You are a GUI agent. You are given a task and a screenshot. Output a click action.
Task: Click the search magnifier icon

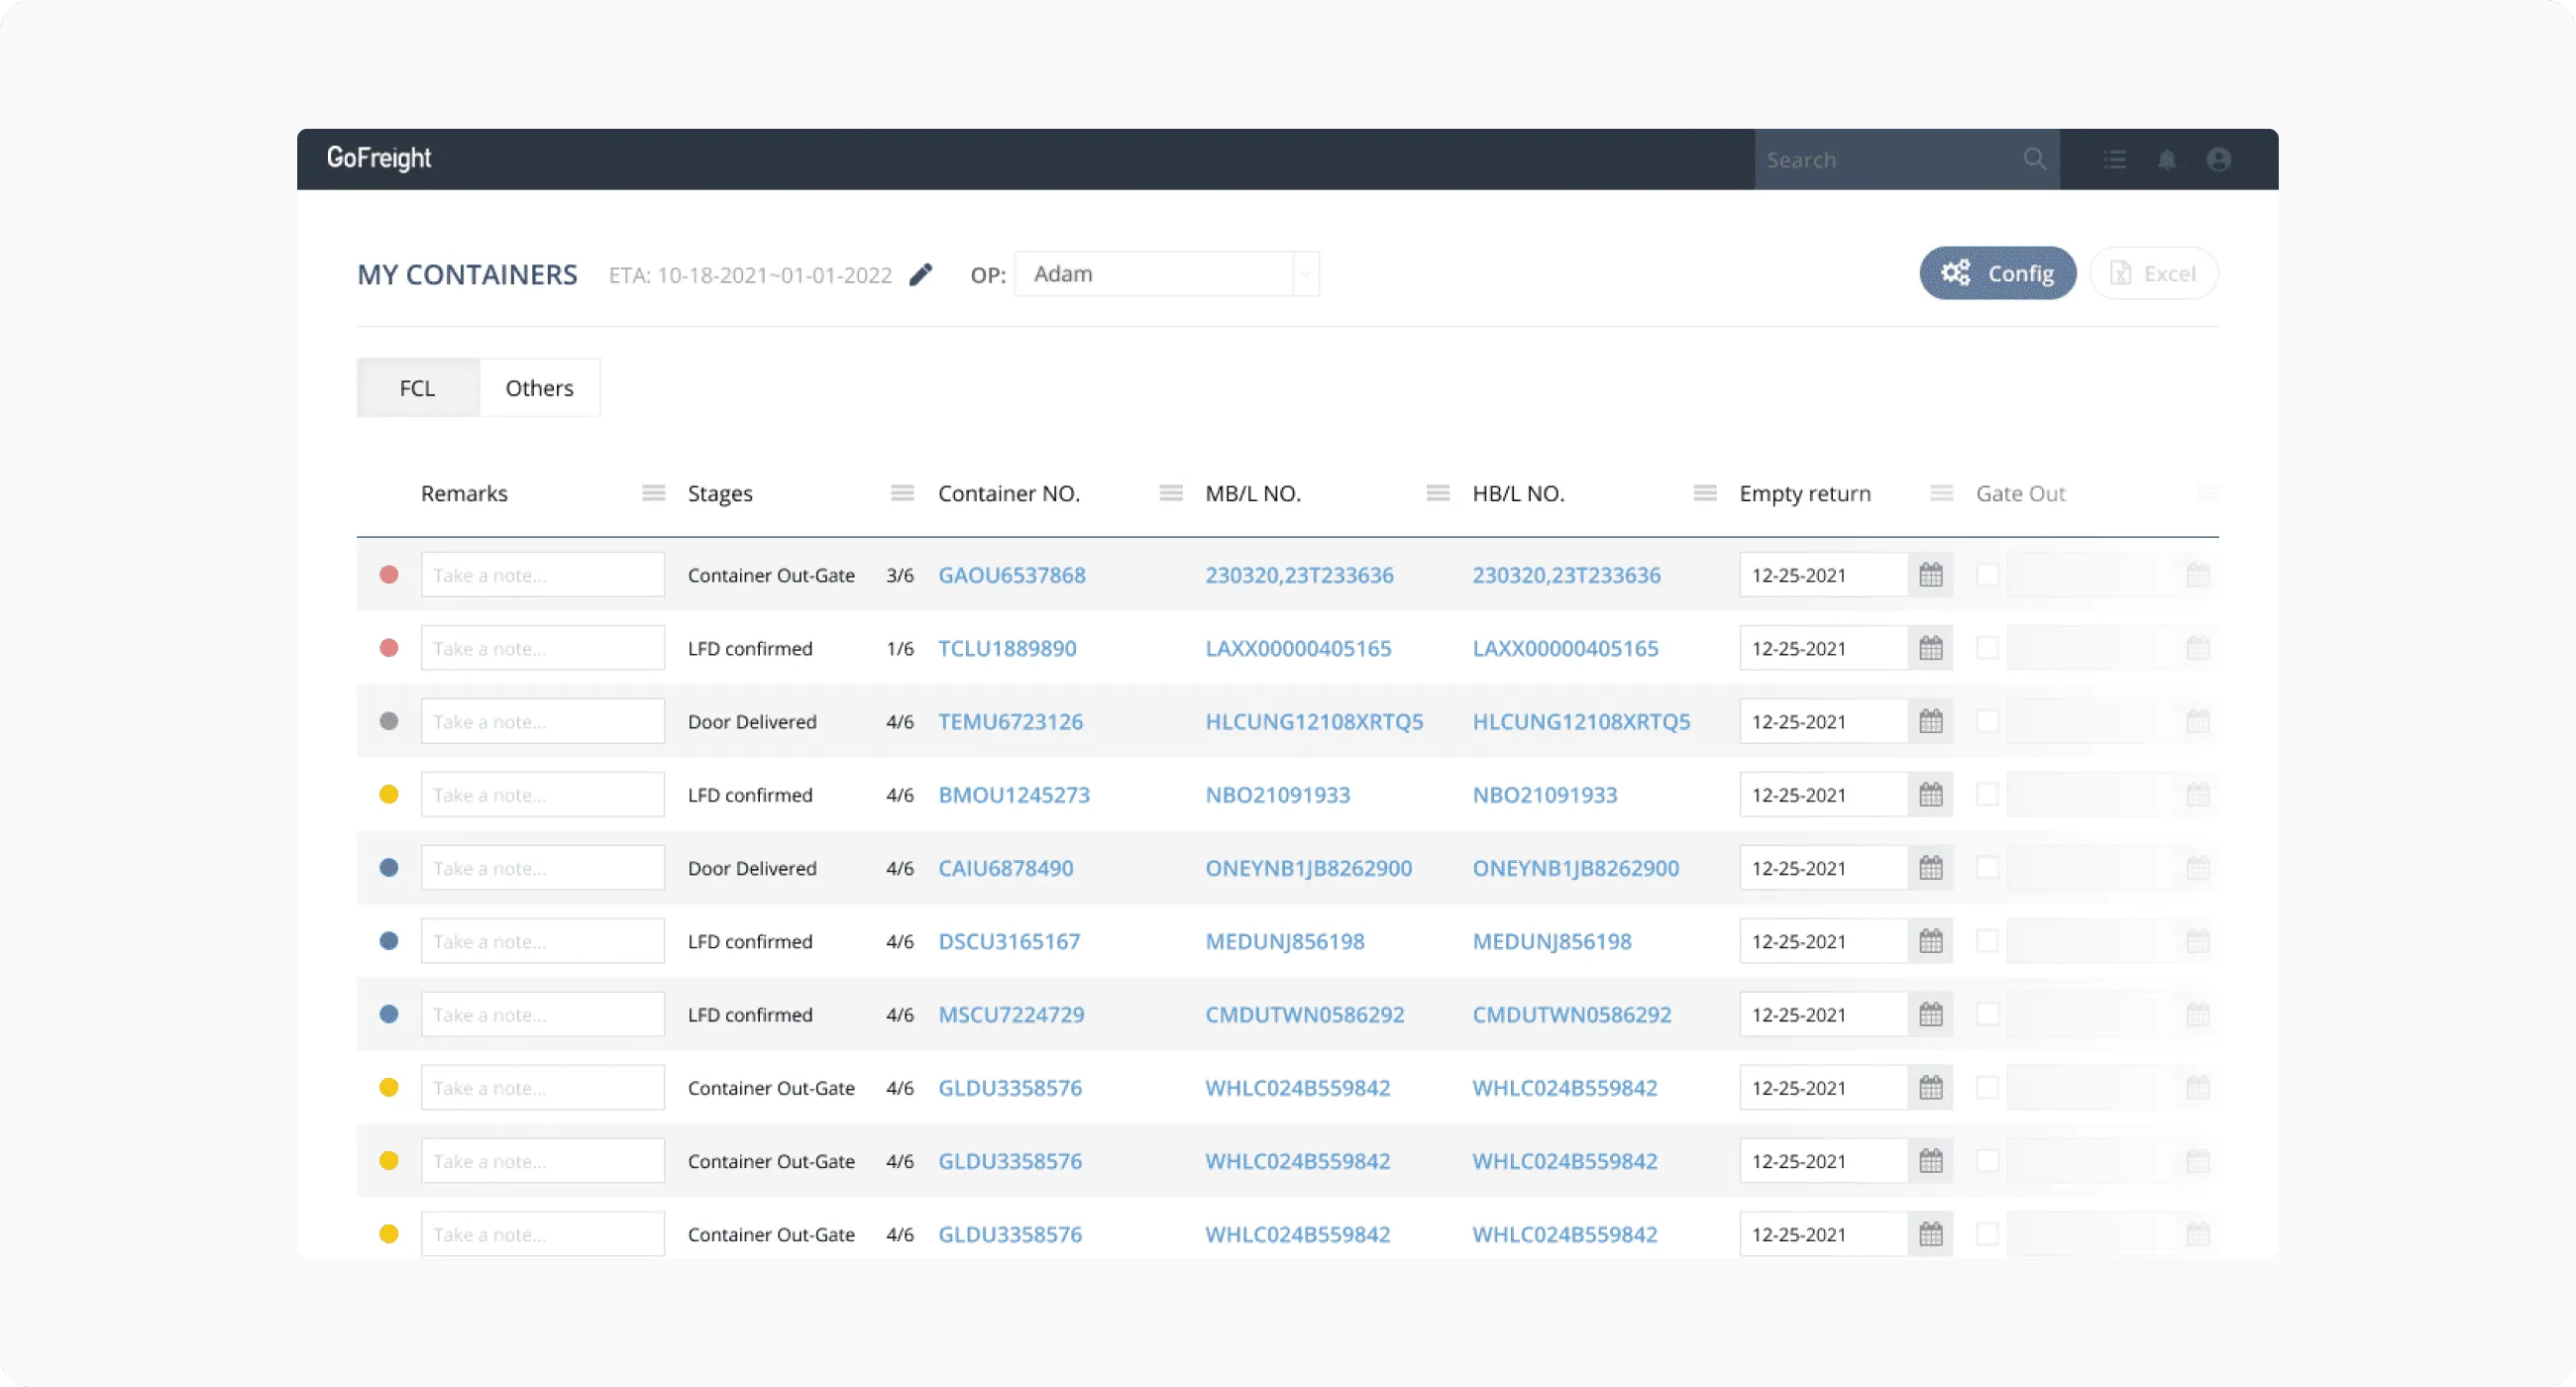(x=2034, y=159)
